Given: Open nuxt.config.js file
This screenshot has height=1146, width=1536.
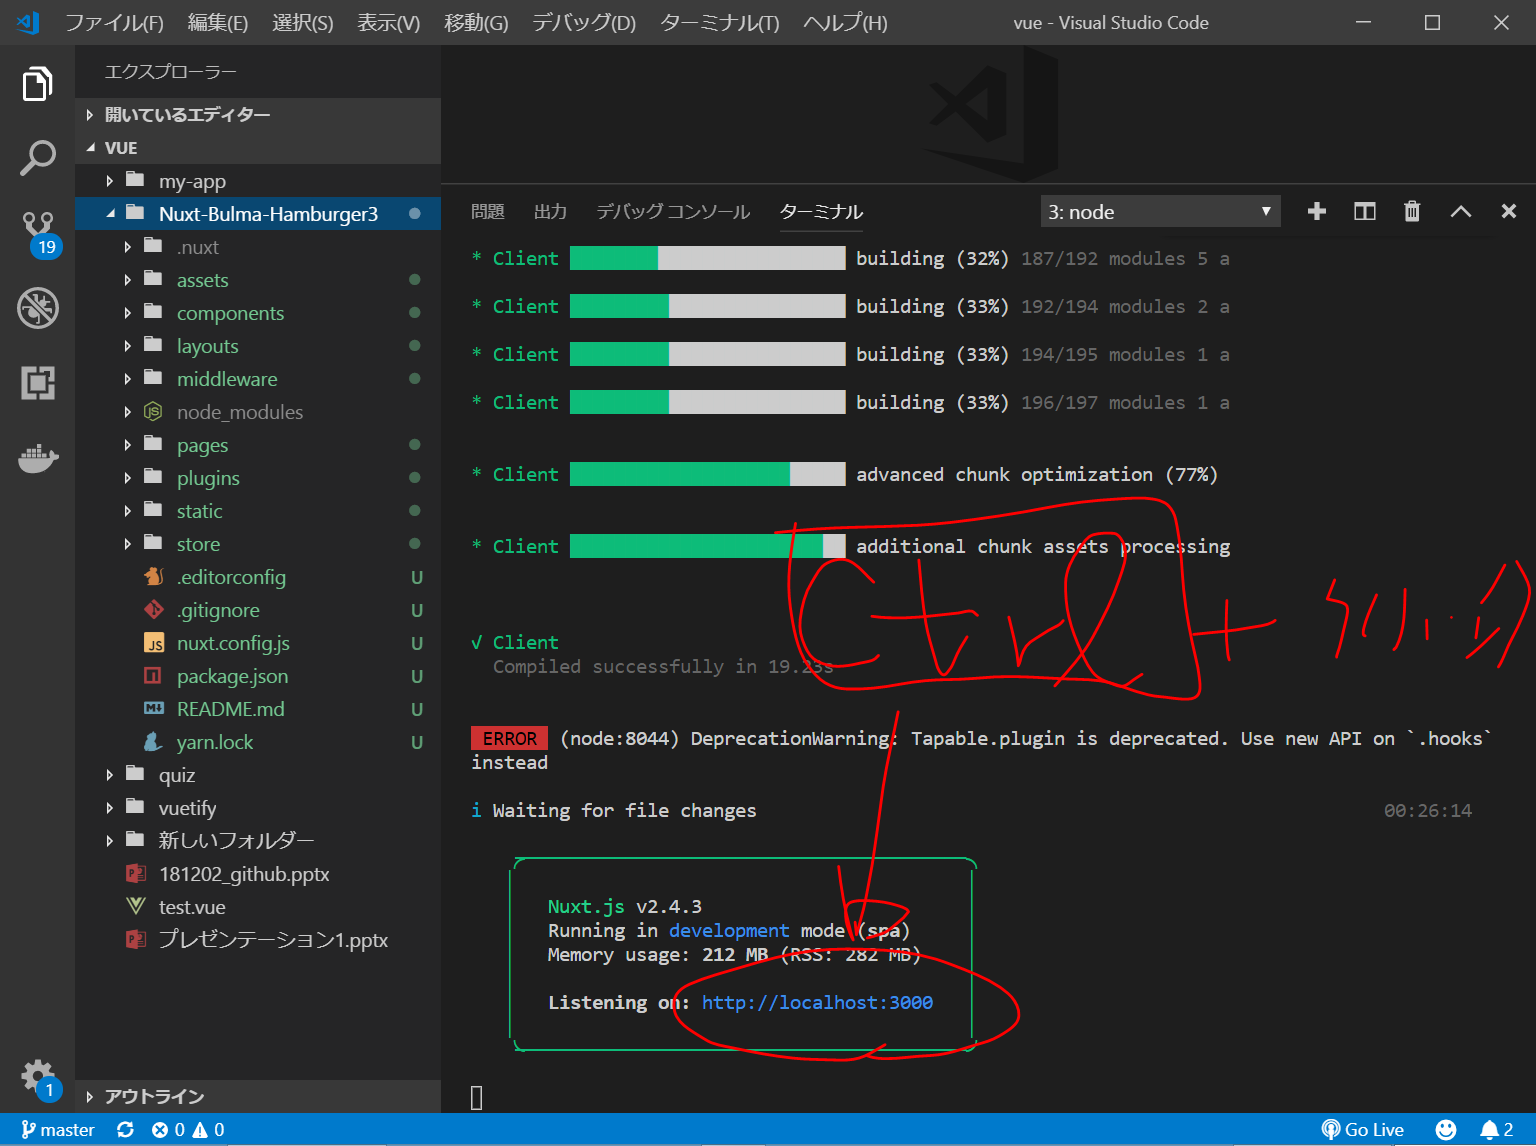Looking at the screenshot, I should coord(233,643).
